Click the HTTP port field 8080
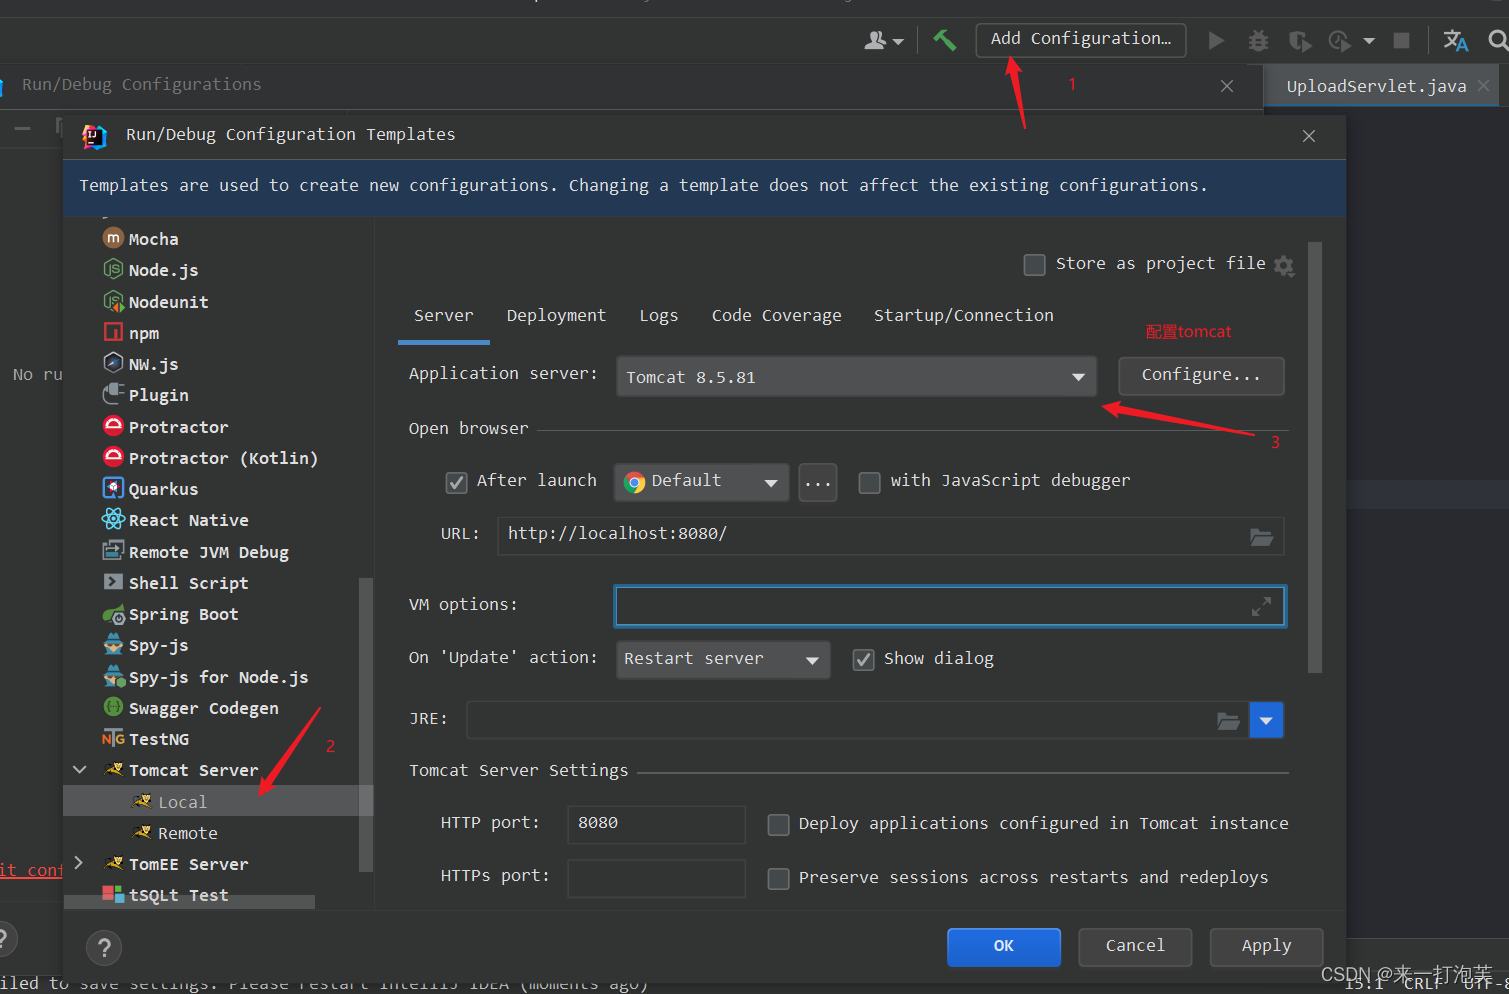1509x994 pixels. [x=656, y=824]
